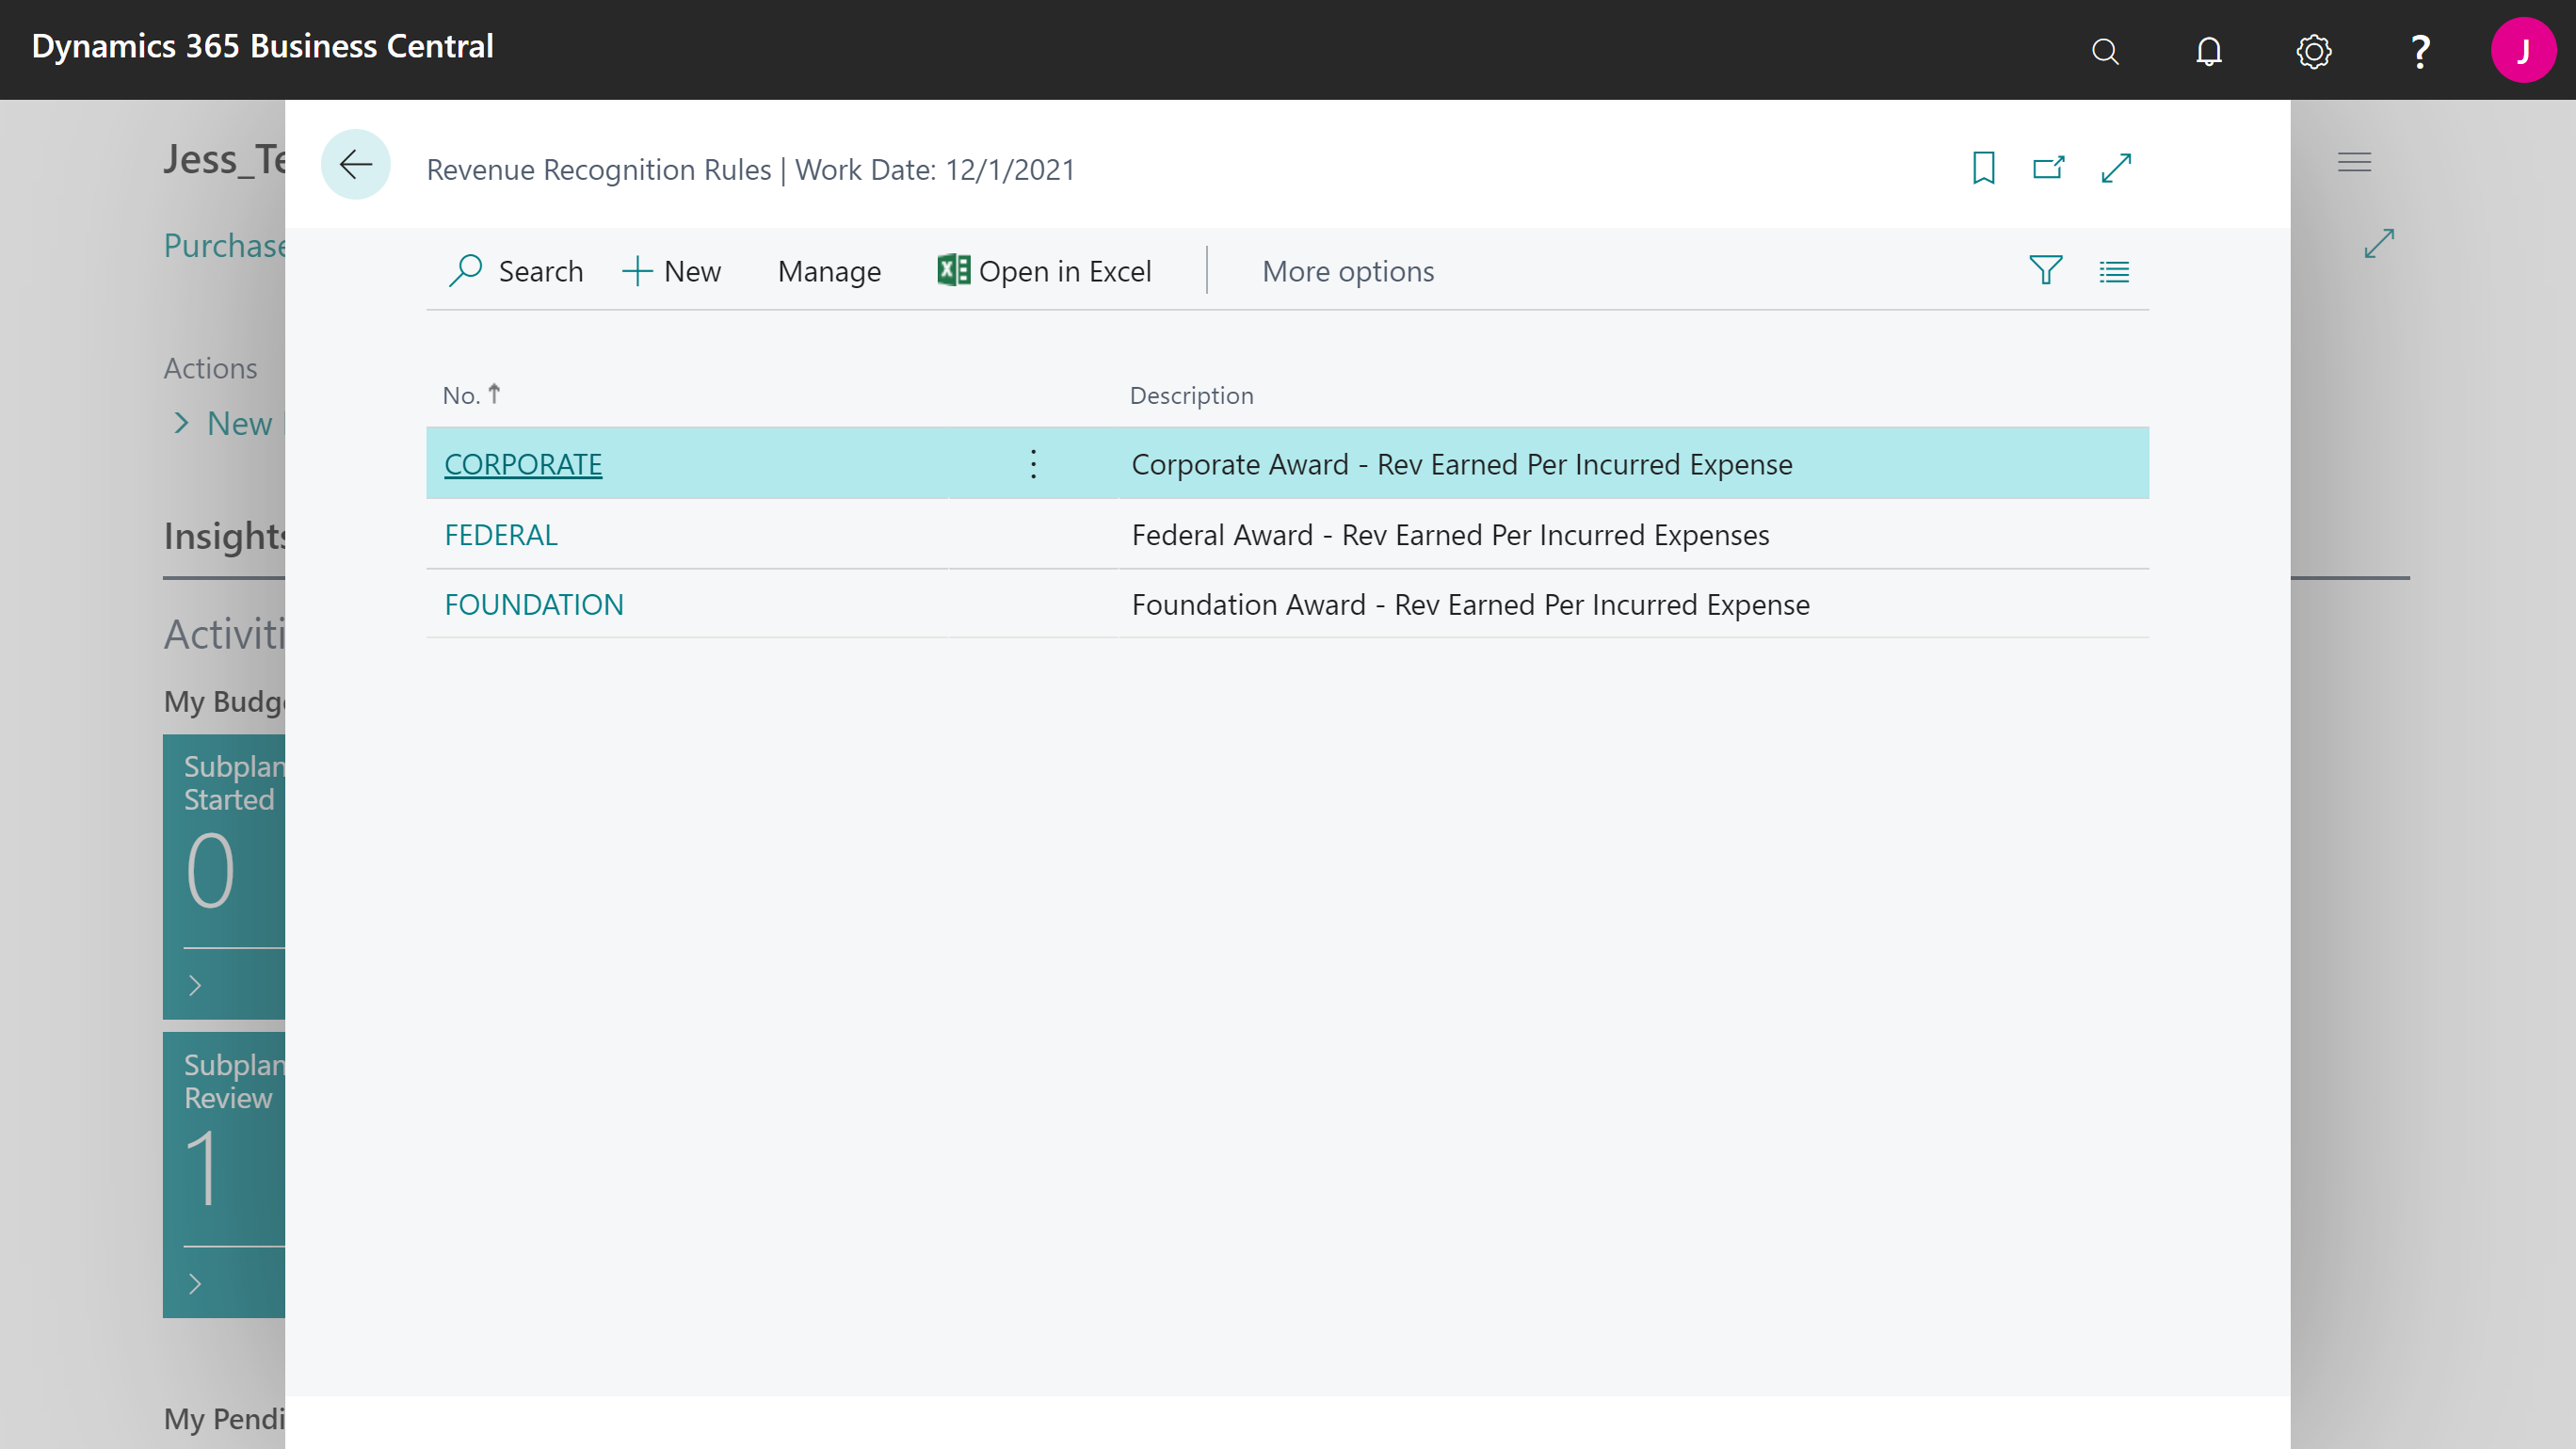Click the expand to full screen icon
Viewport: 2576px width, 1449px height.
(2116, 167)
